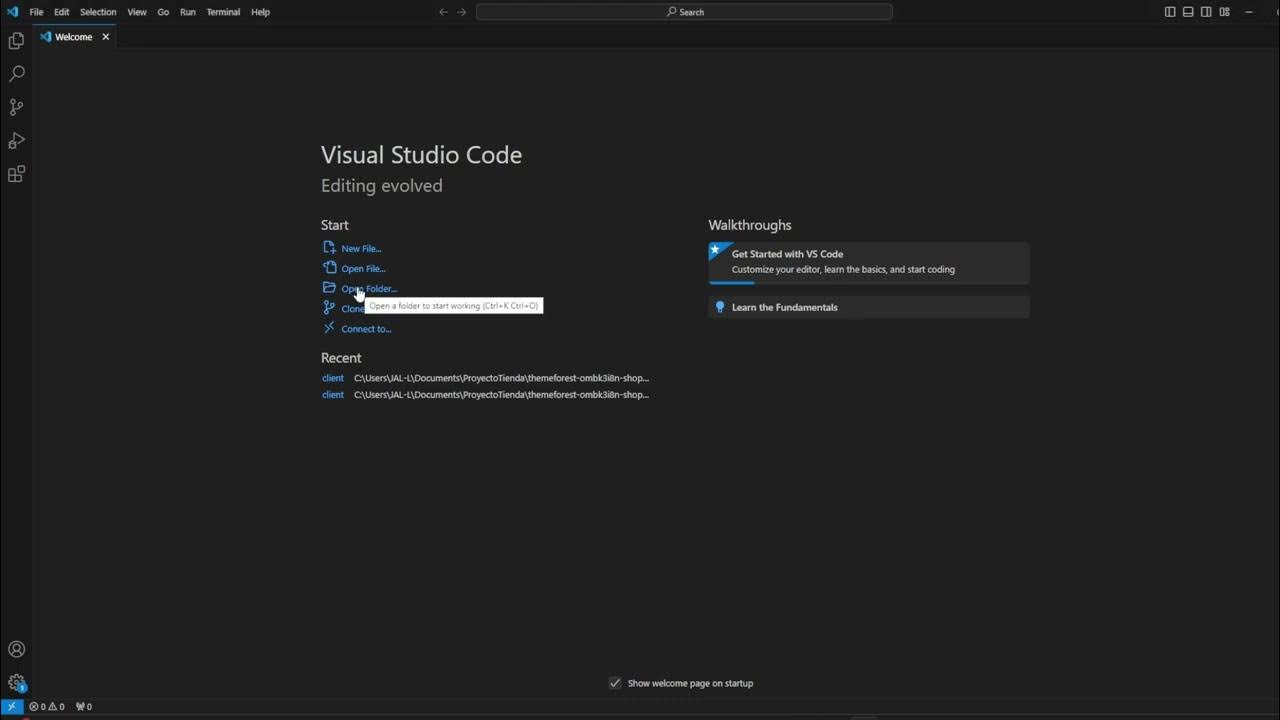
Task: Toggle the bottom panel layout icon
Action: point(1188,12)
